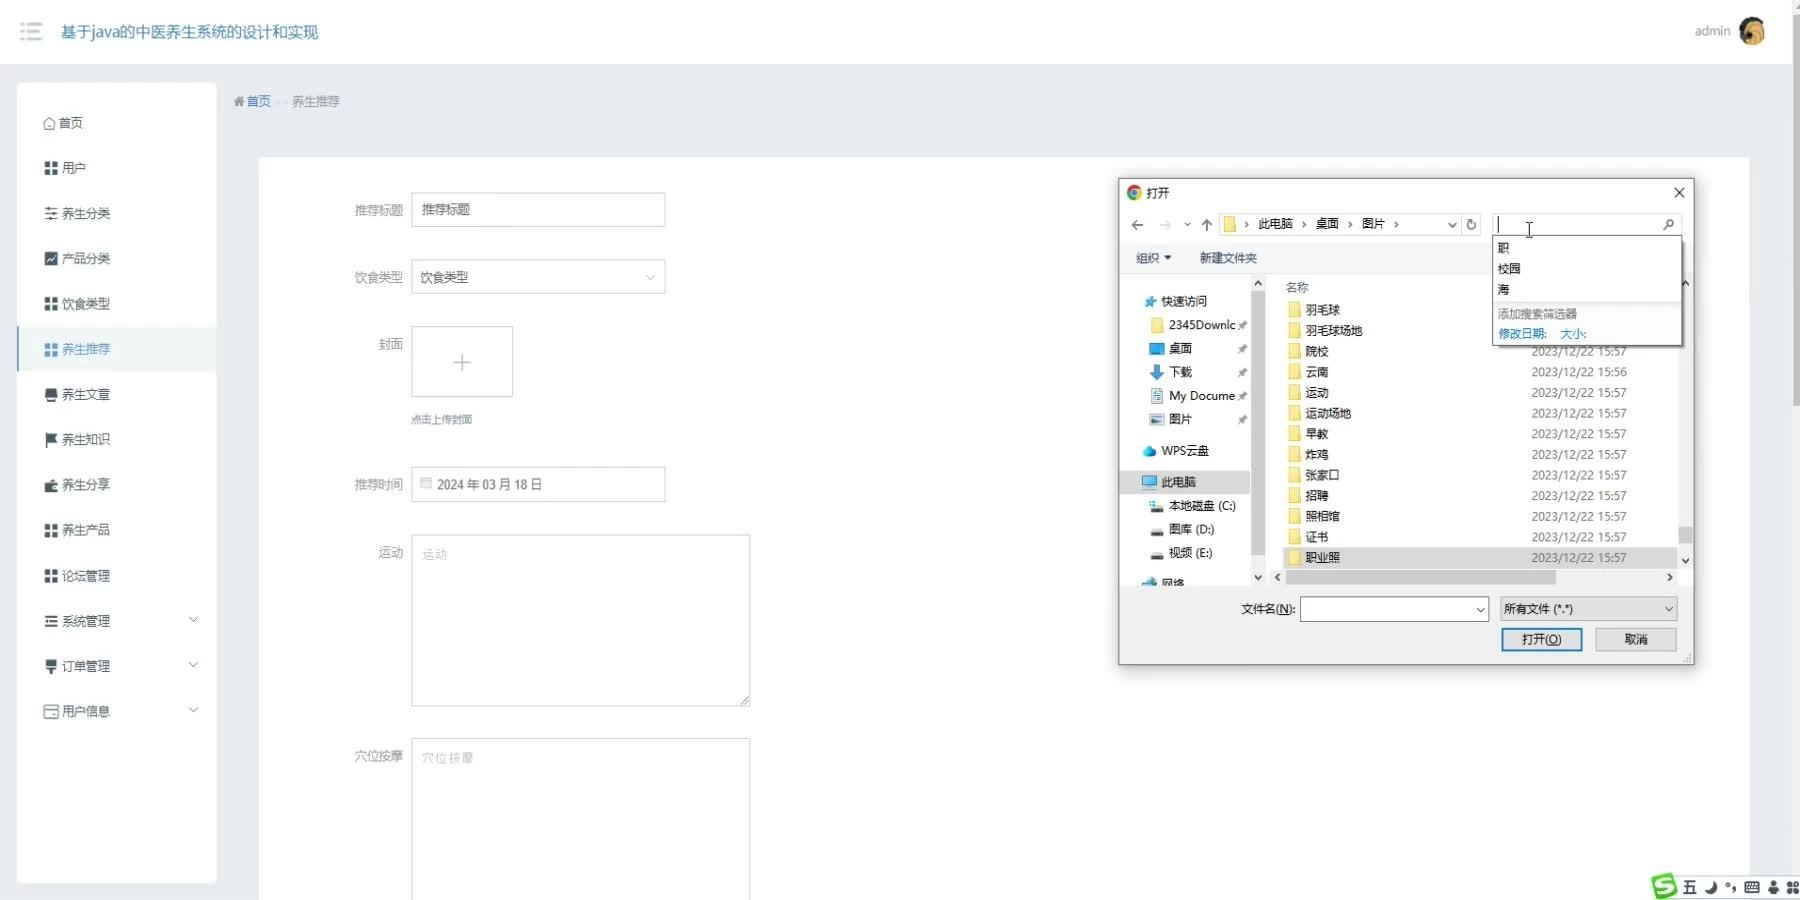Focus the 推荐标题 input field

(x=538, y=209)
